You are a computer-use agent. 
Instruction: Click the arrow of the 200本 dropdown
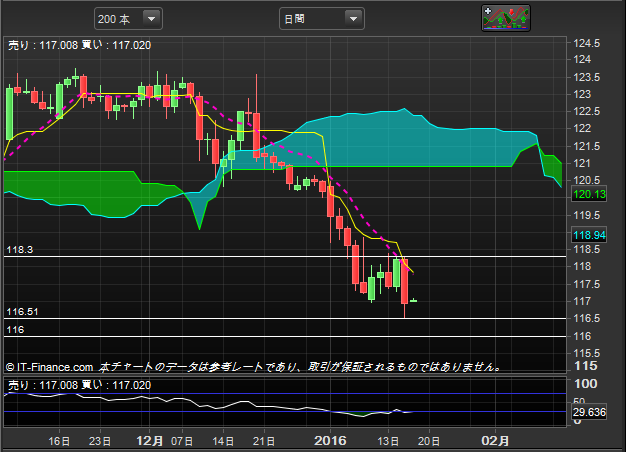pyautogui.click(x=152, y=19)
